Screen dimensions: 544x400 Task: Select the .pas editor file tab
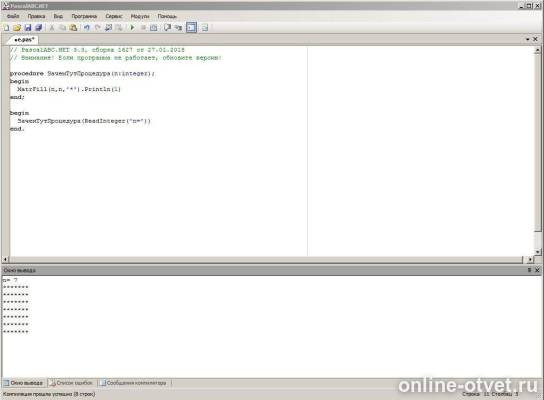click(x=24, y=40)
